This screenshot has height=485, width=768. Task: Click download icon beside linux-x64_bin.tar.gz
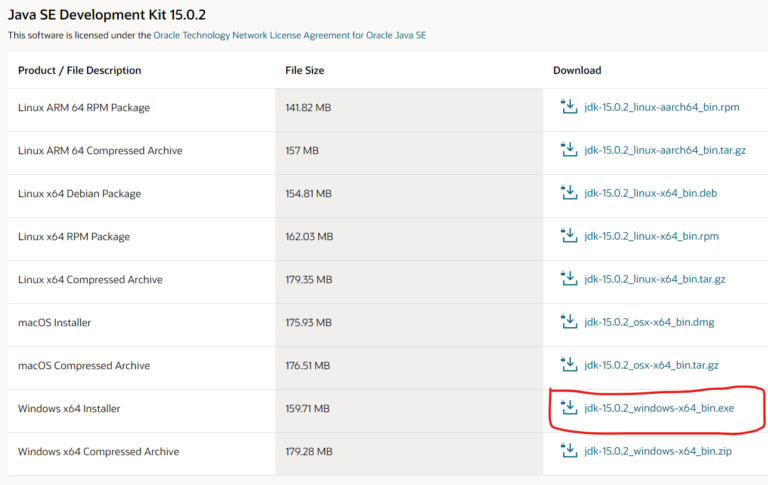coord(569,279)
